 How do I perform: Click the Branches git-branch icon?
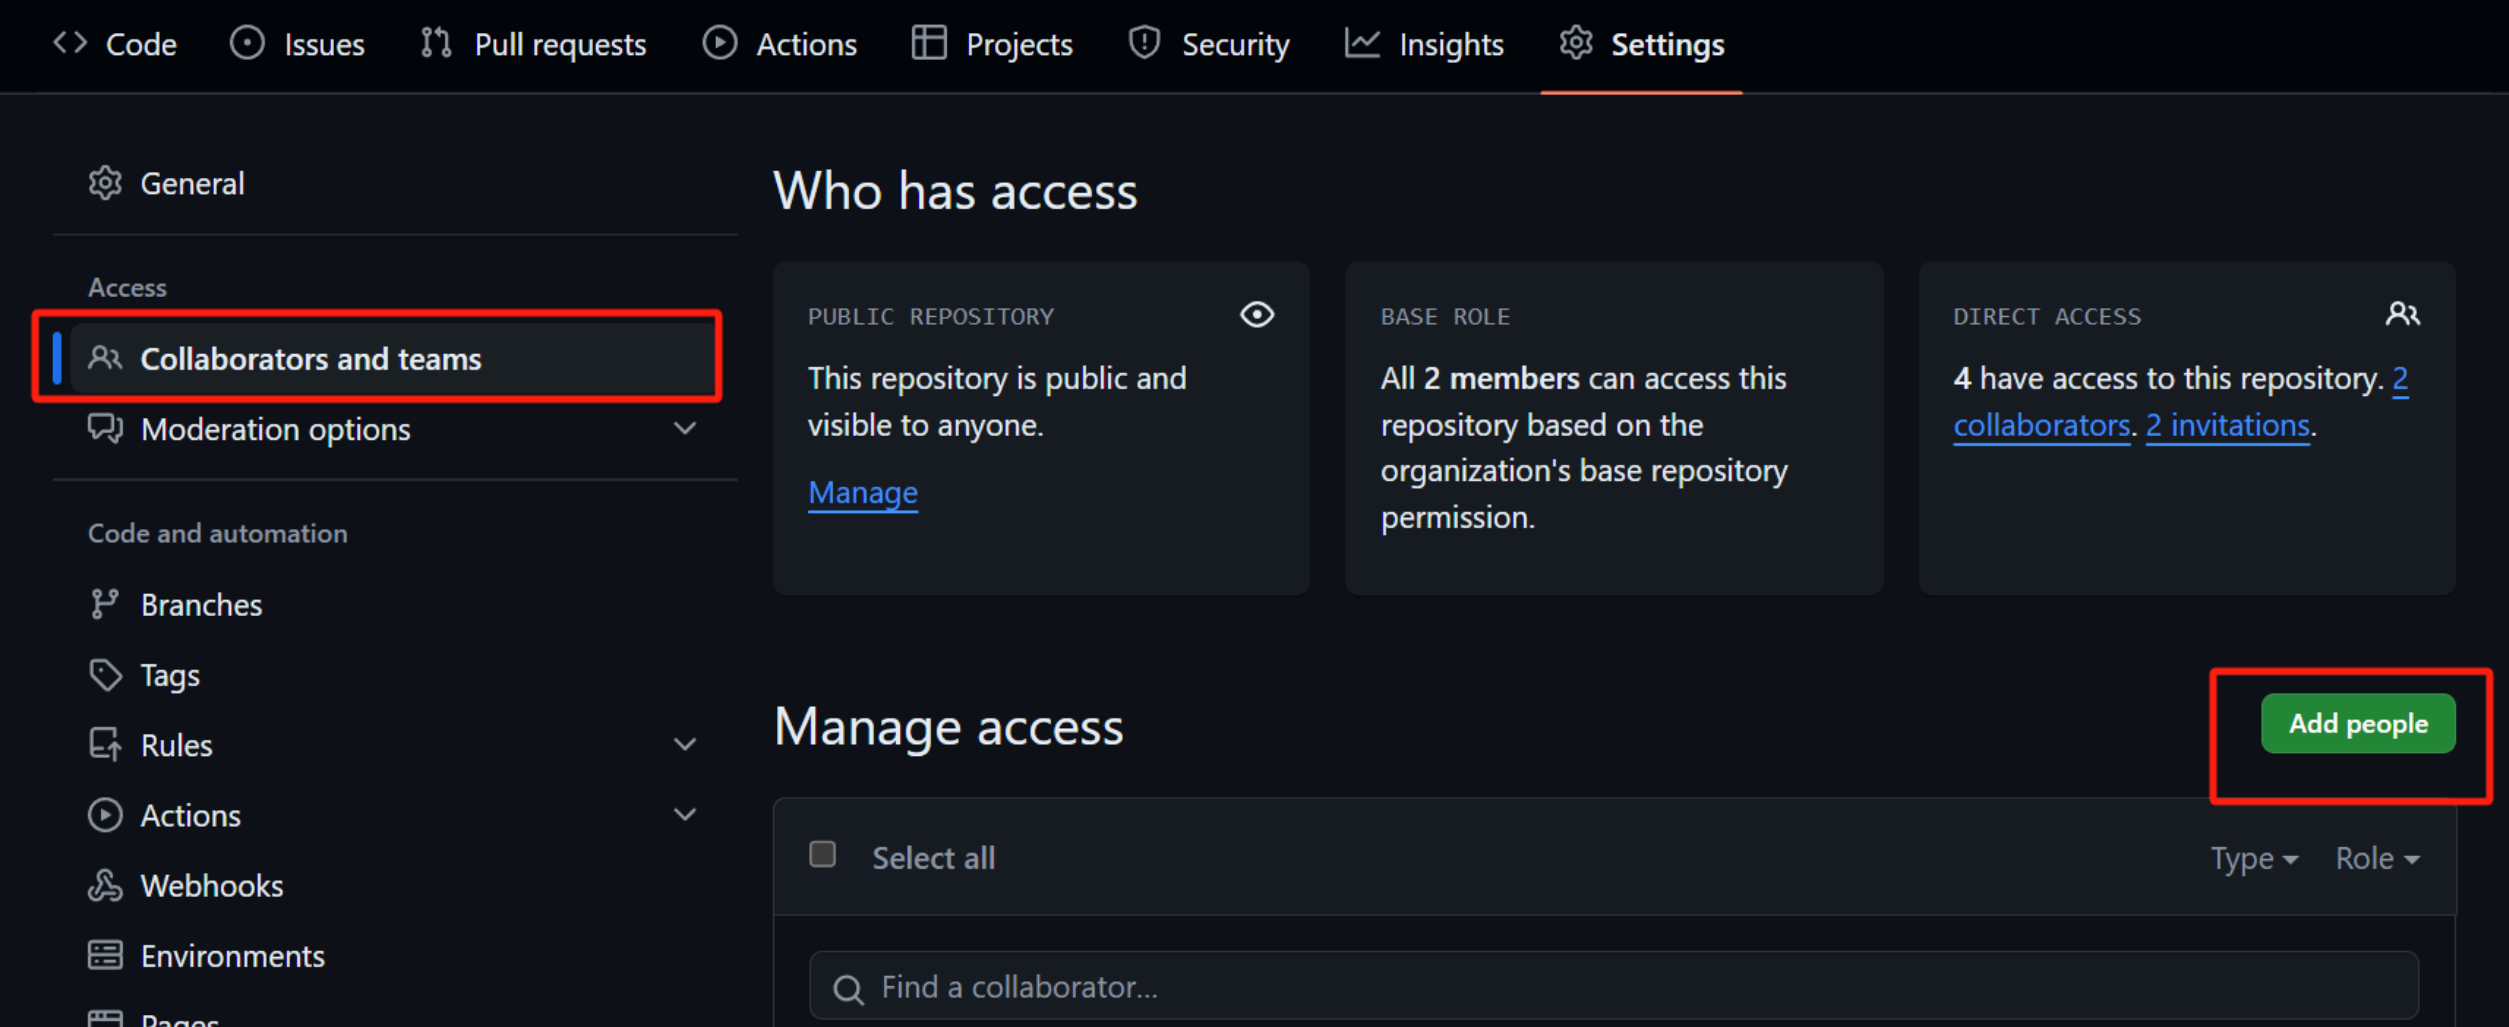click(x=104, y=604)
